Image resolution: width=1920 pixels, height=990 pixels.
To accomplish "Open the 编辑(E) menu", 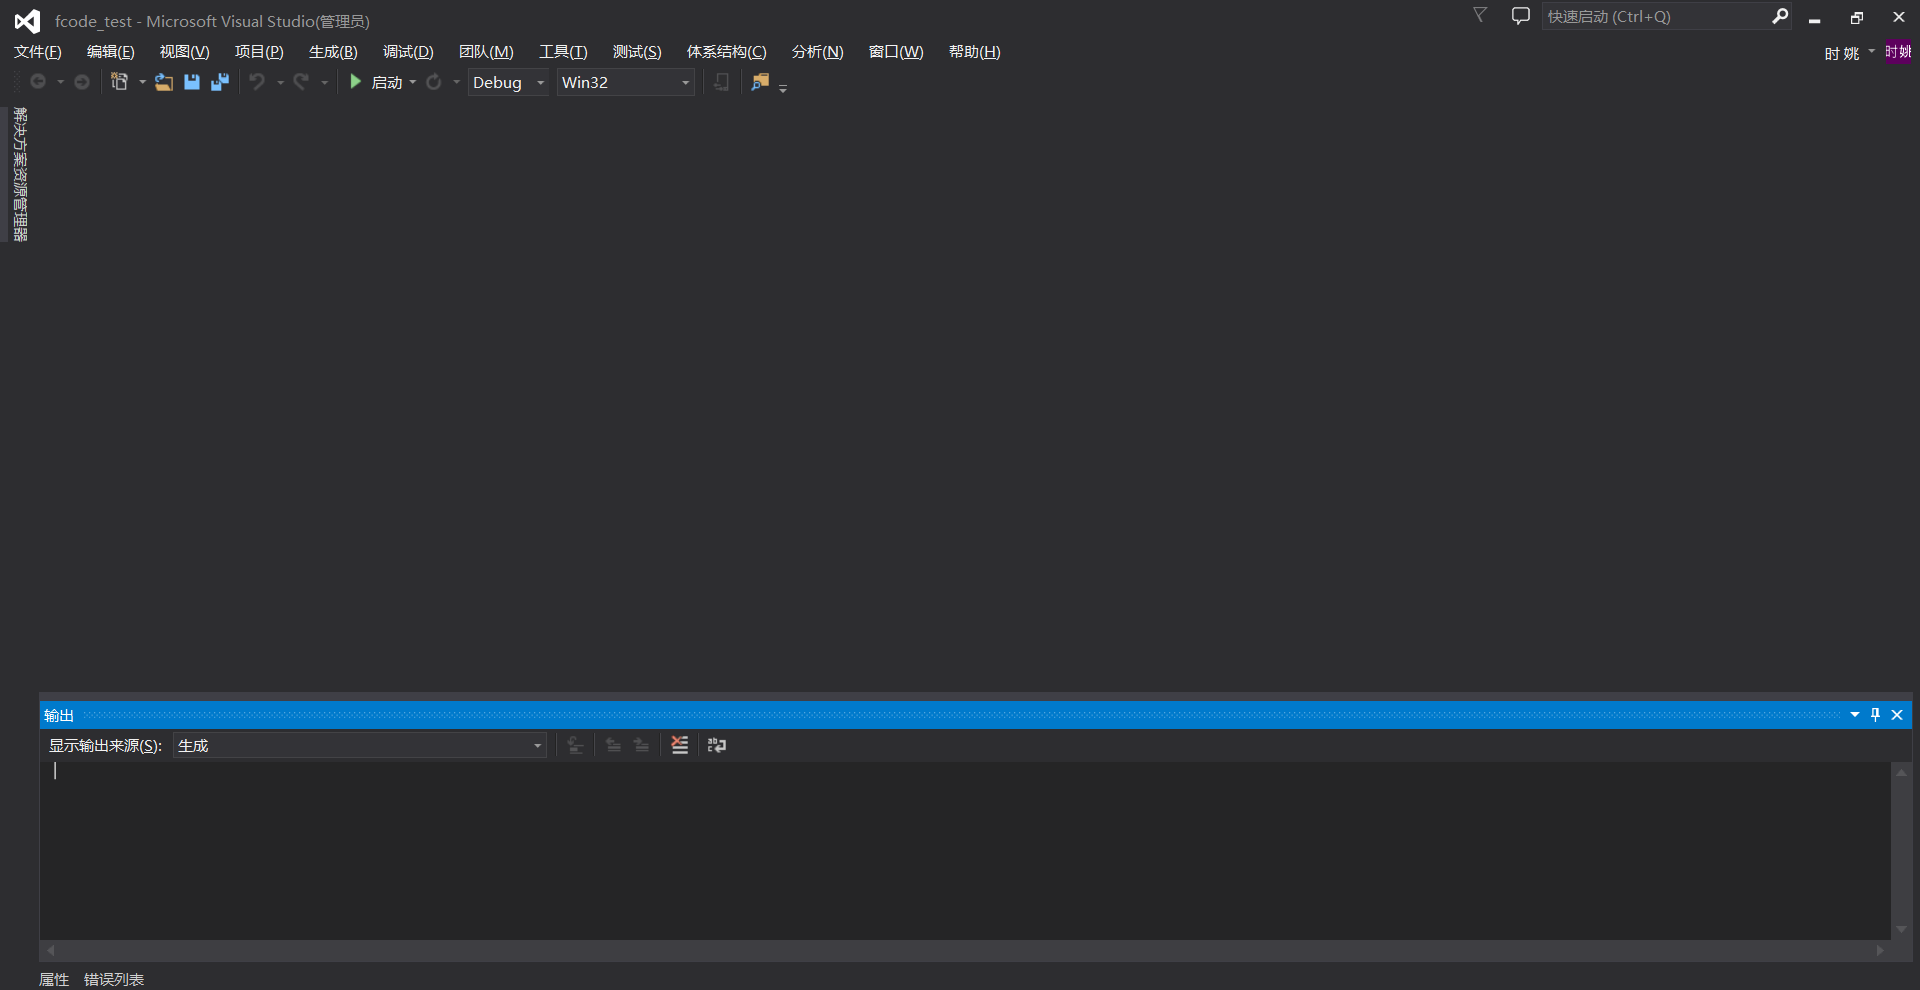I will click(x=111, y=52).
